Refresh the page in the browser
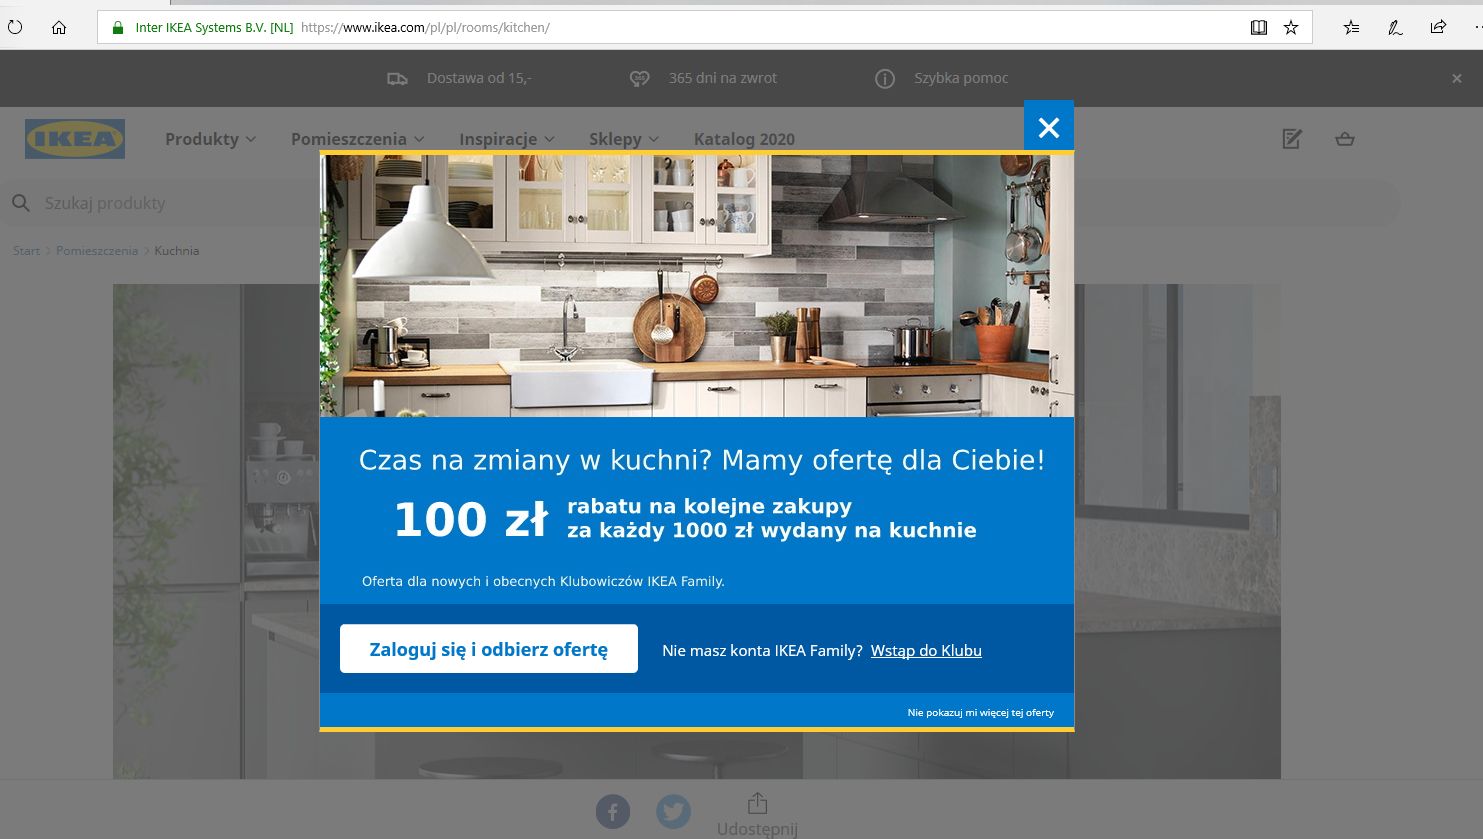 pos(15,27)
